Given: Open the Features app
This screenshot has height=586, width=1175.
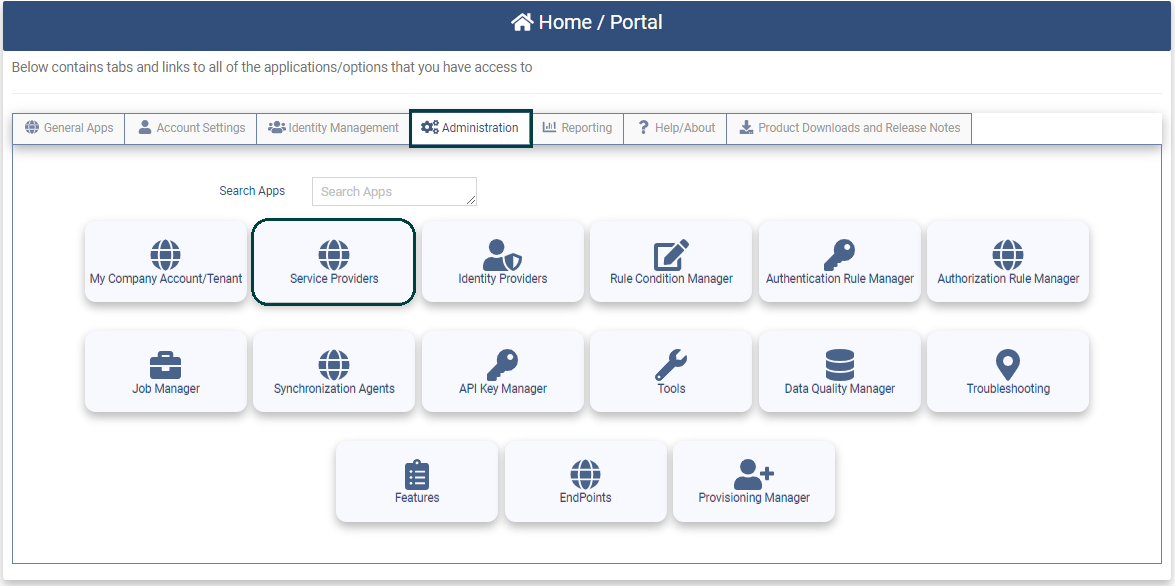Looking at the screenshot, I should tap(417, 481).
